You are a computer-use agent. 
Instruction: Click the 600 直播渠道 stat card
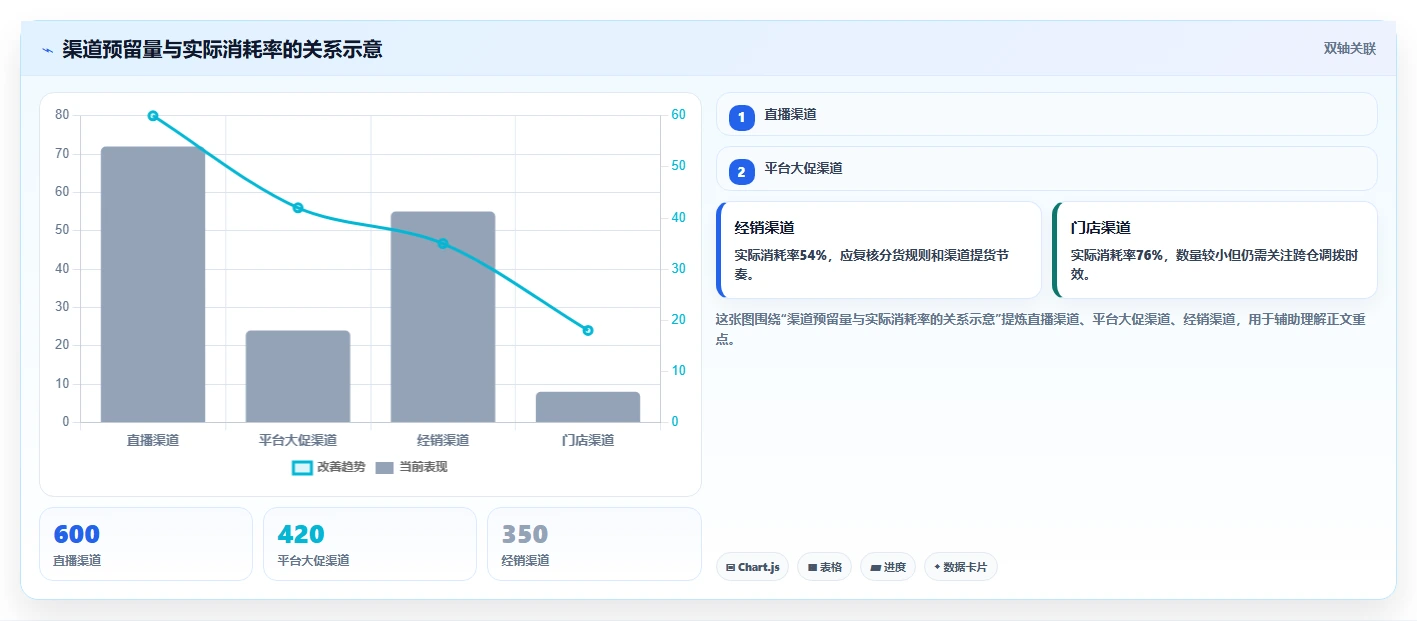pos(146,544)
